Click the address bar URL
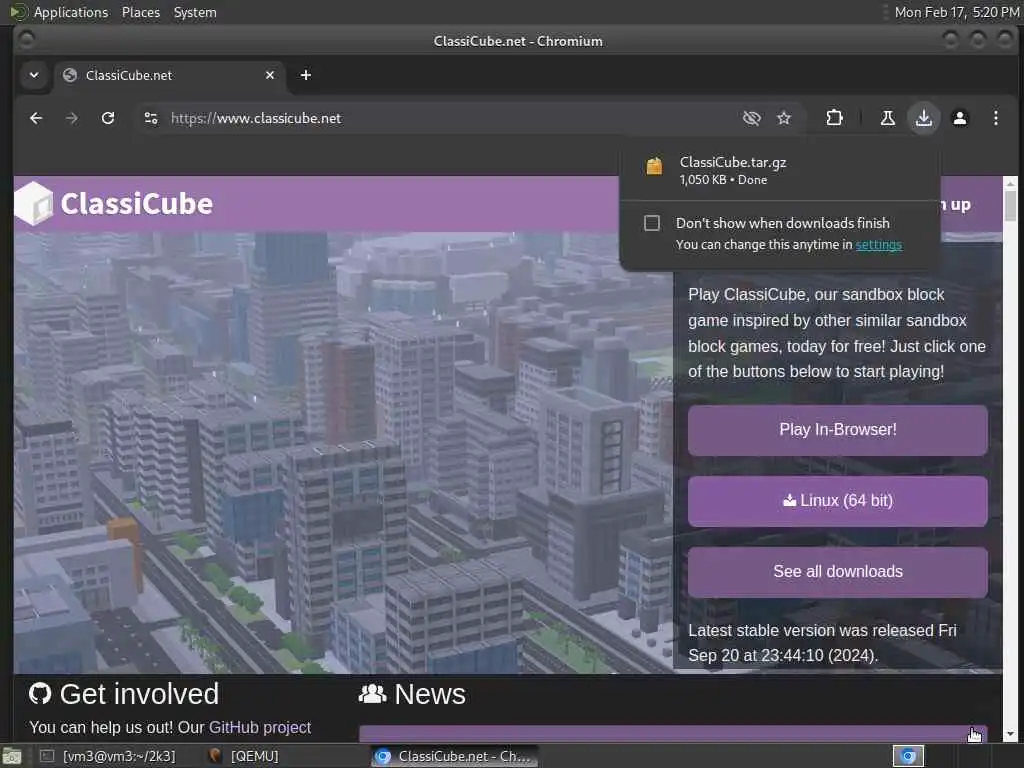The width and height of the screenshot is (1024, 768). click(256, 118)
